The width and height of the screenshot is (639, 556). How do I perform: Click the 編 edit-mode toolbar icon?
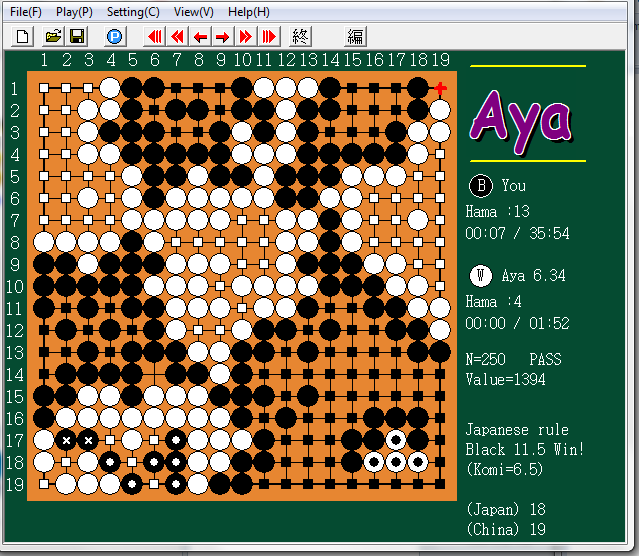(355, 37)
